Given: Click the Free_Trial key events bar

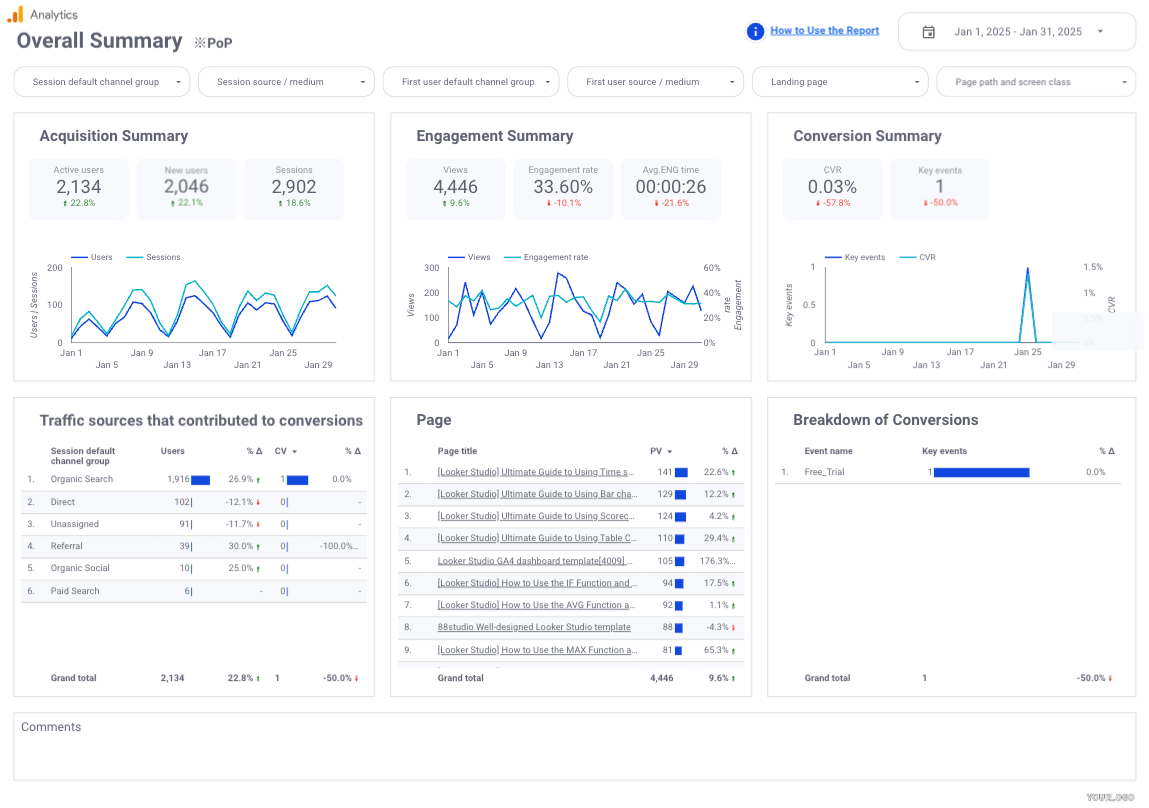Looking at the screenshot, I should pos(981,472).
